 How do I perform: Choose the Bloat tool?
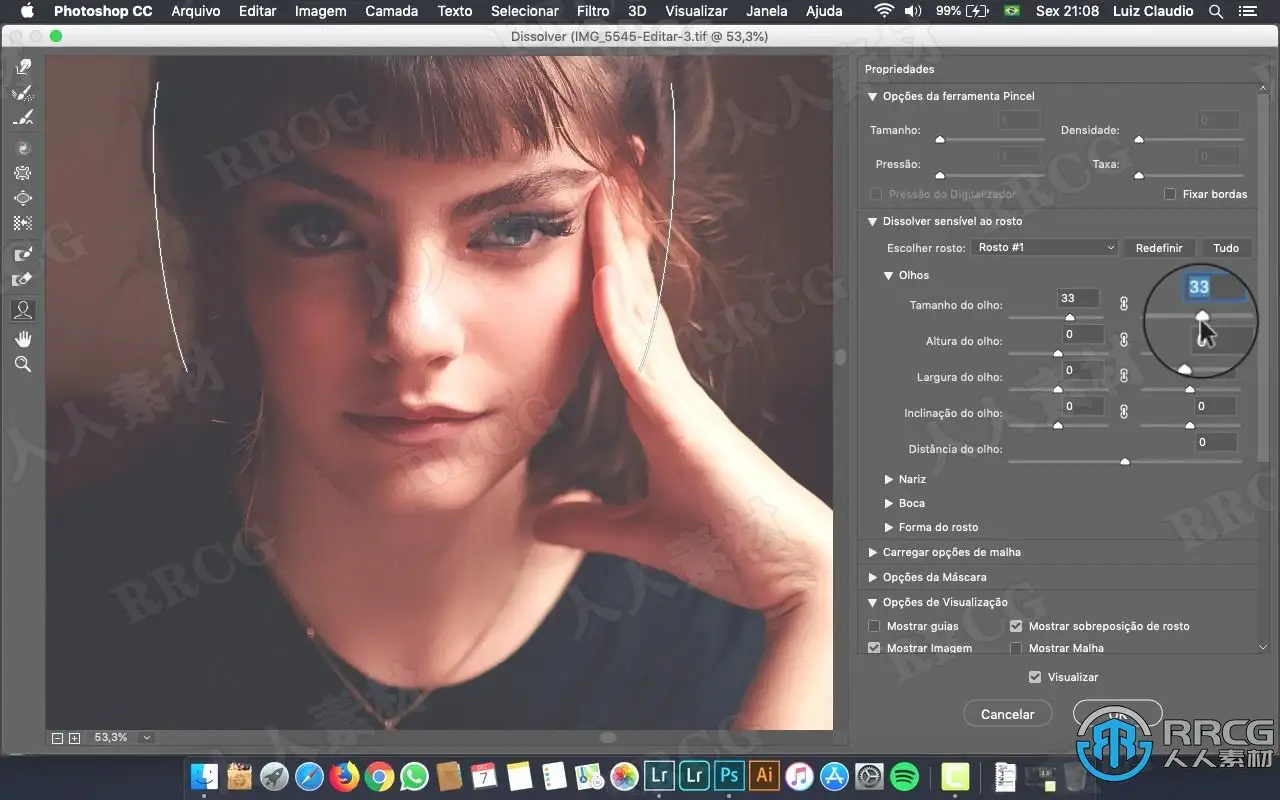coord(23,198)
